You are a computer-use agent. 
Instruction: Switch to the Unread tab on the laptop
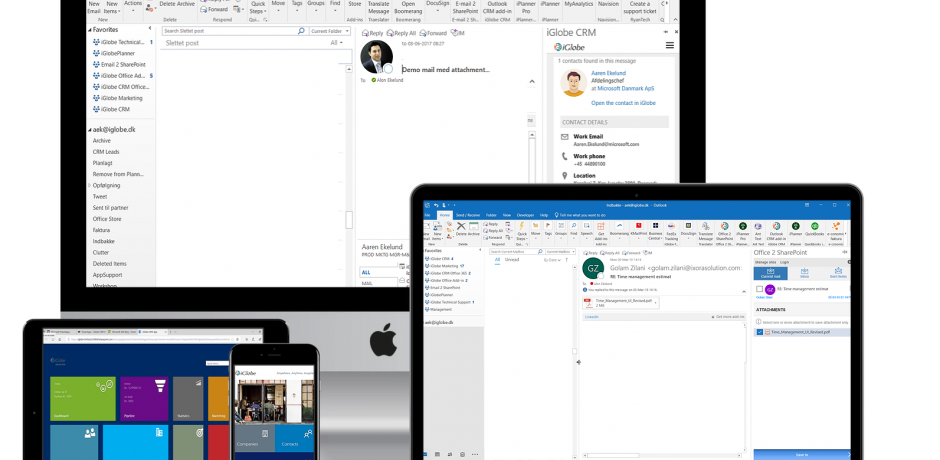(x=512, y=259)
